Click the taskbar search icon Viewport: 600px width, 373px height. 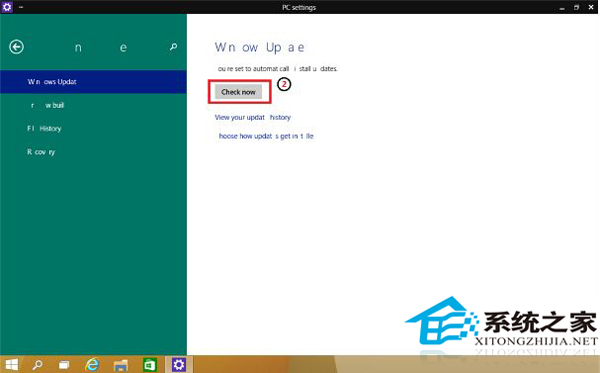pyautogui.click(x=38, y=365)
